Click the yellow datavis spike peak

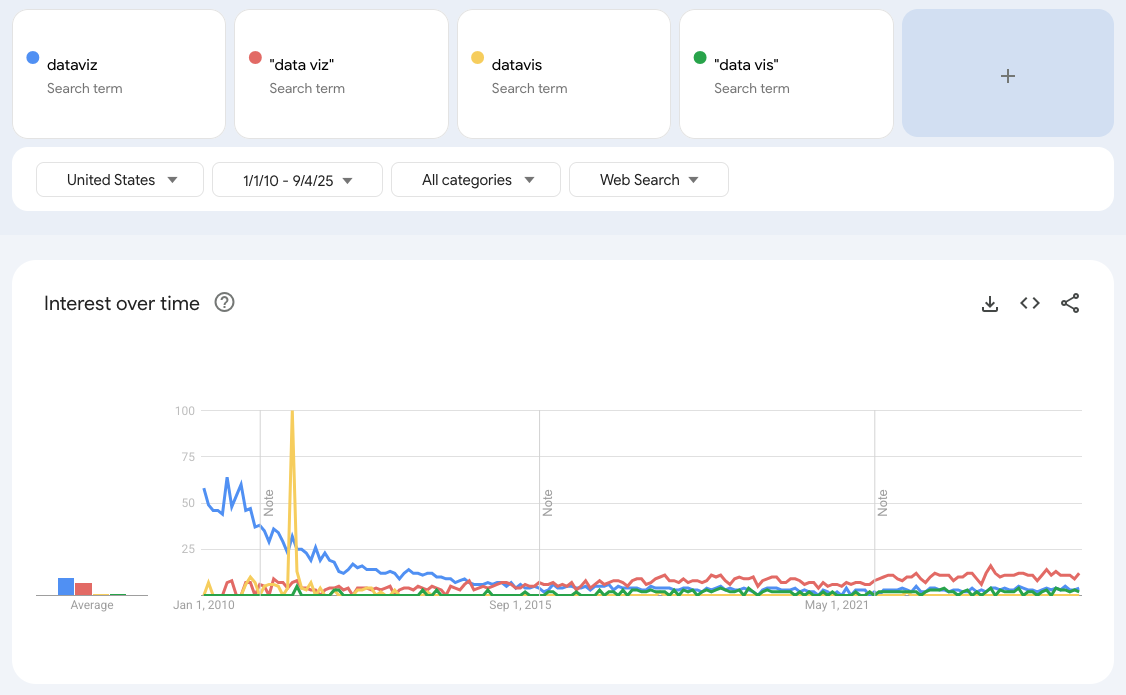pyautogui.click(x=292, y=413)
